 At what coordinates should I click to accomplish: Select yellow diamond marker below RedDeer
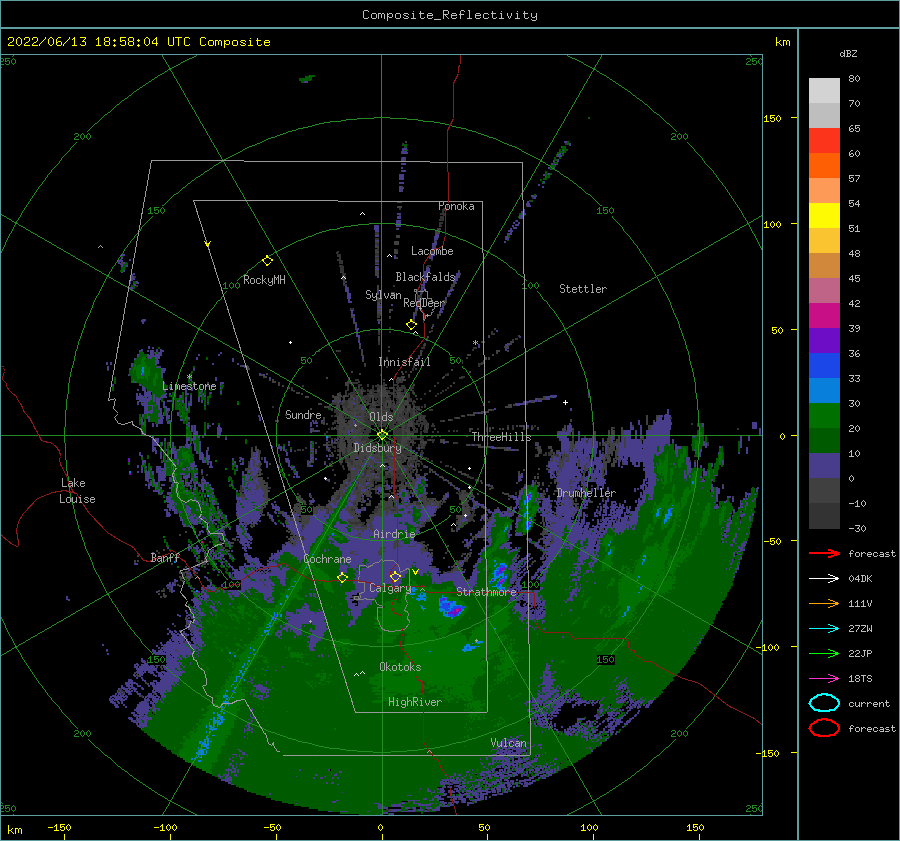[412, 325]
